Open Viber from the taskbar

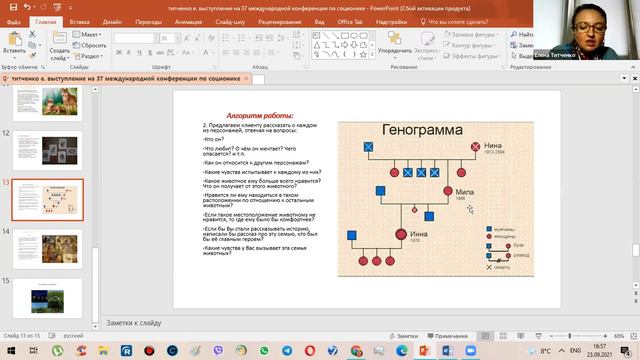218,351
